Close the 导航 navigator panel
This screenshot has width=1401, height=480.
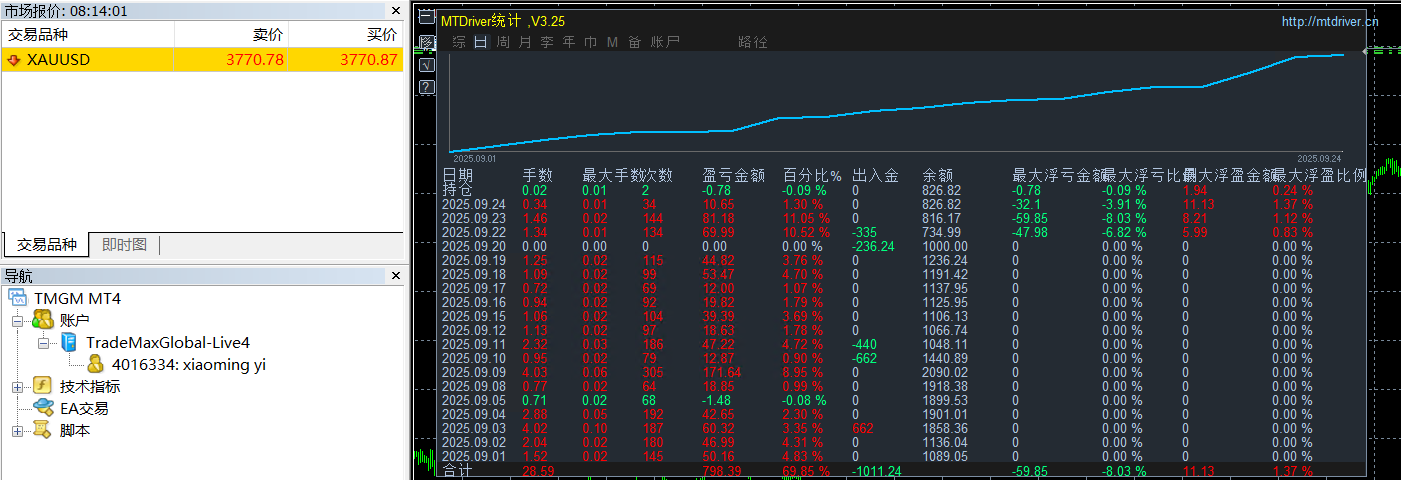(395, 276)
